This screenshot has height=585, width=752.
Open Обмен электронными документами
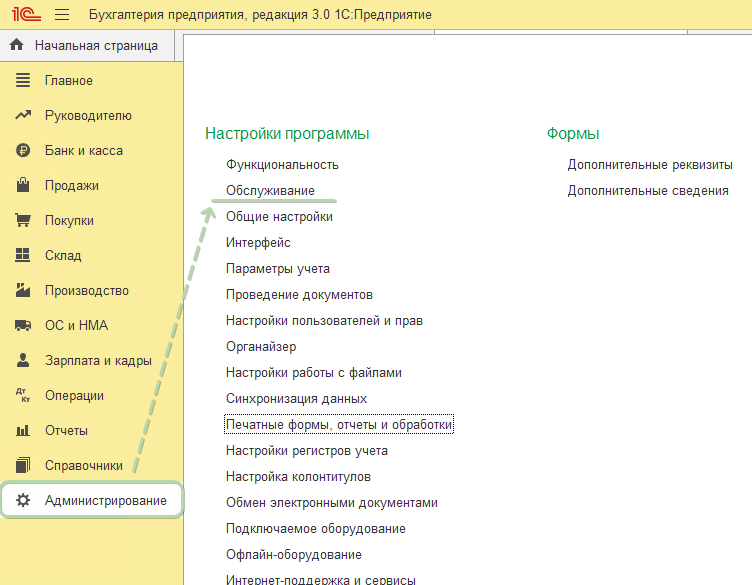(332, 503)
